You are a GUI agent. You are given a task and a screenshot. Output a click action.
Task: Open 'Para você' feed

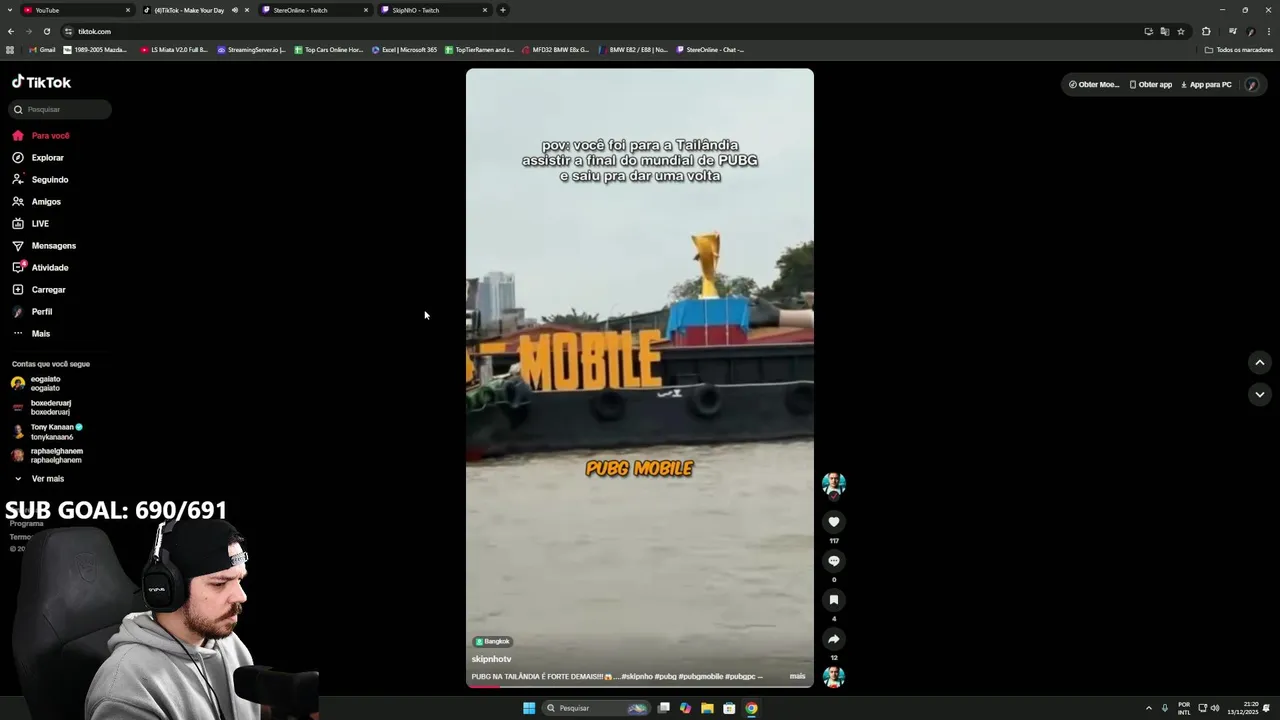(41, 136)
